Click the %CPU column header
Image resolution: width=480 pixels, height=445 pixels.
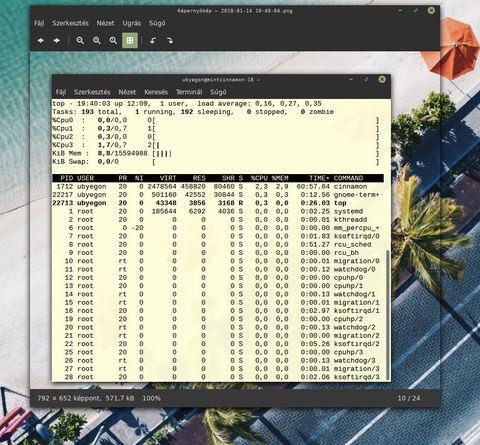click(x=259, y=178)
